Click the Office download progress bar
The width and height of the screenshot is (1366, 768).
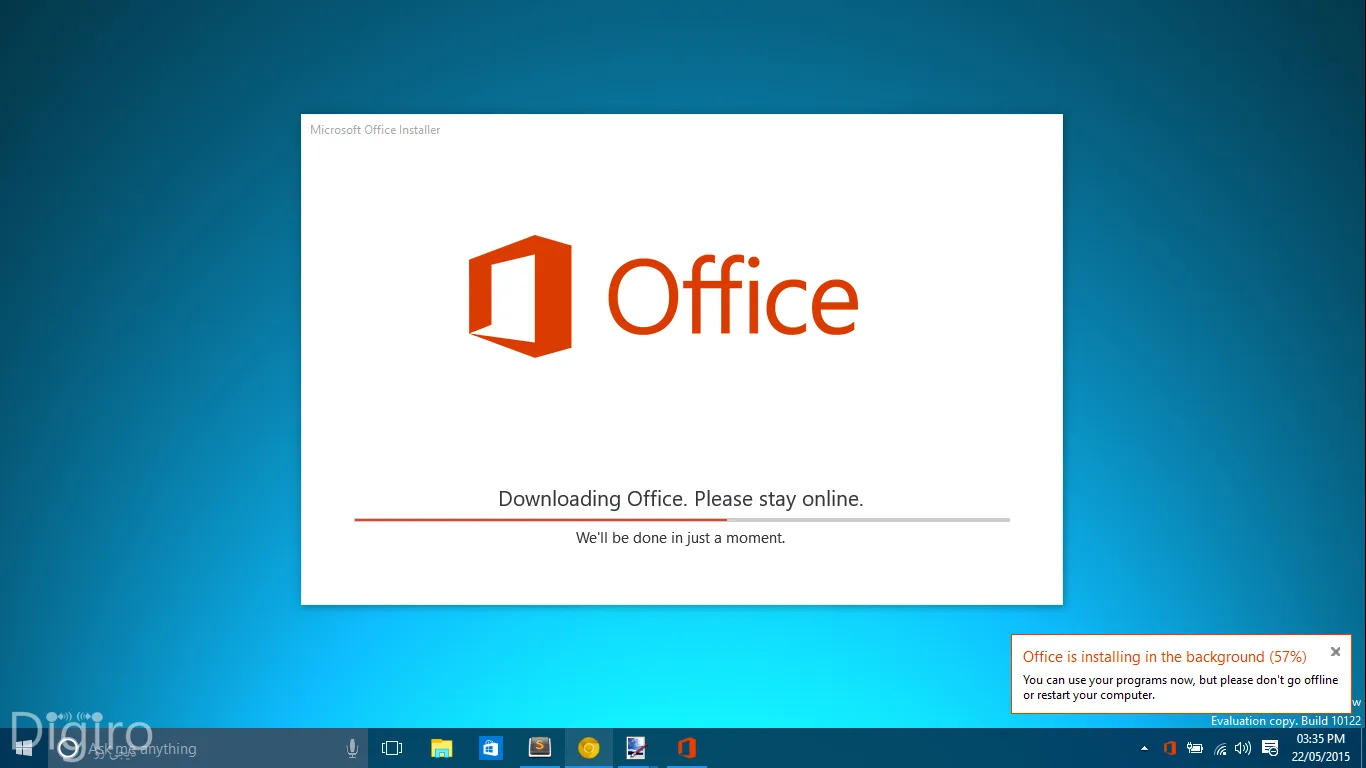click(x=682, y=520)
